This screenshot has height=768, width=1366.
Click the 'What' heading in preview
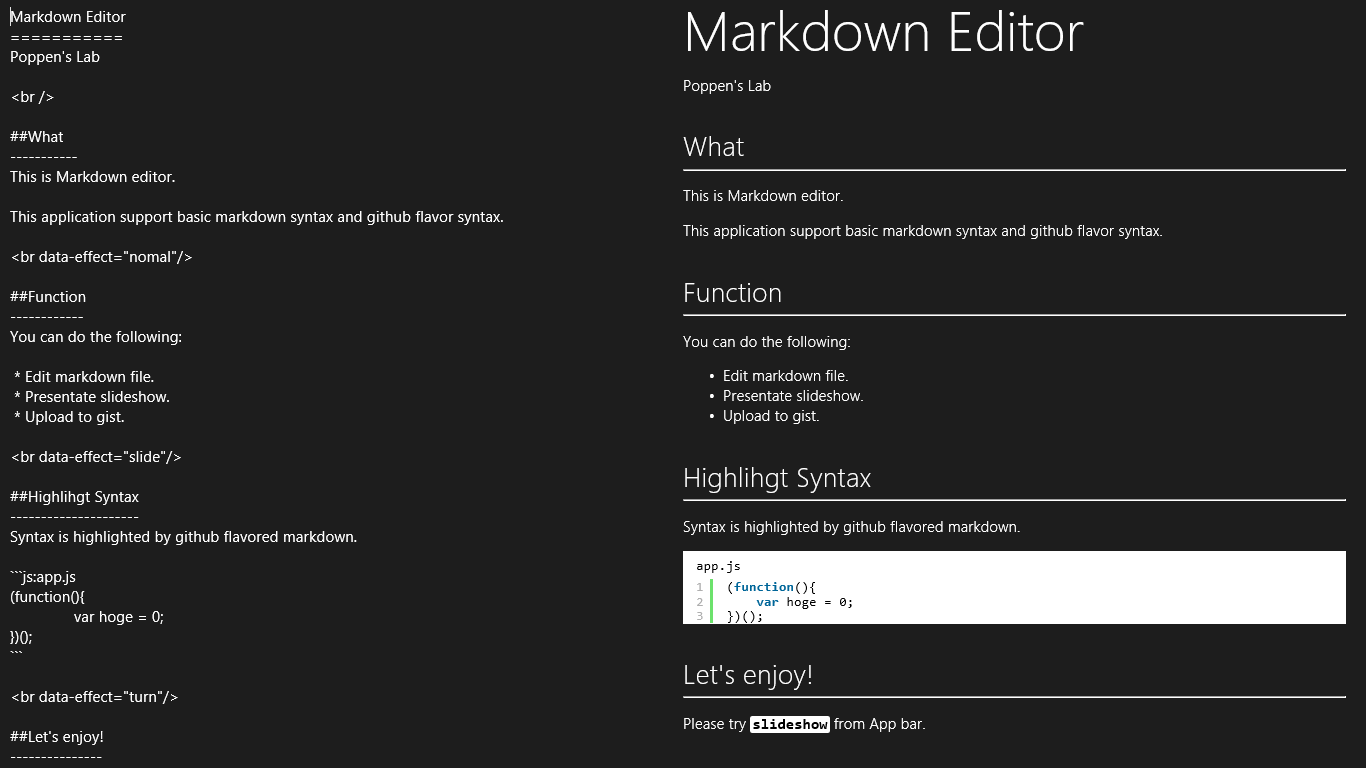(x=714, y=147)
